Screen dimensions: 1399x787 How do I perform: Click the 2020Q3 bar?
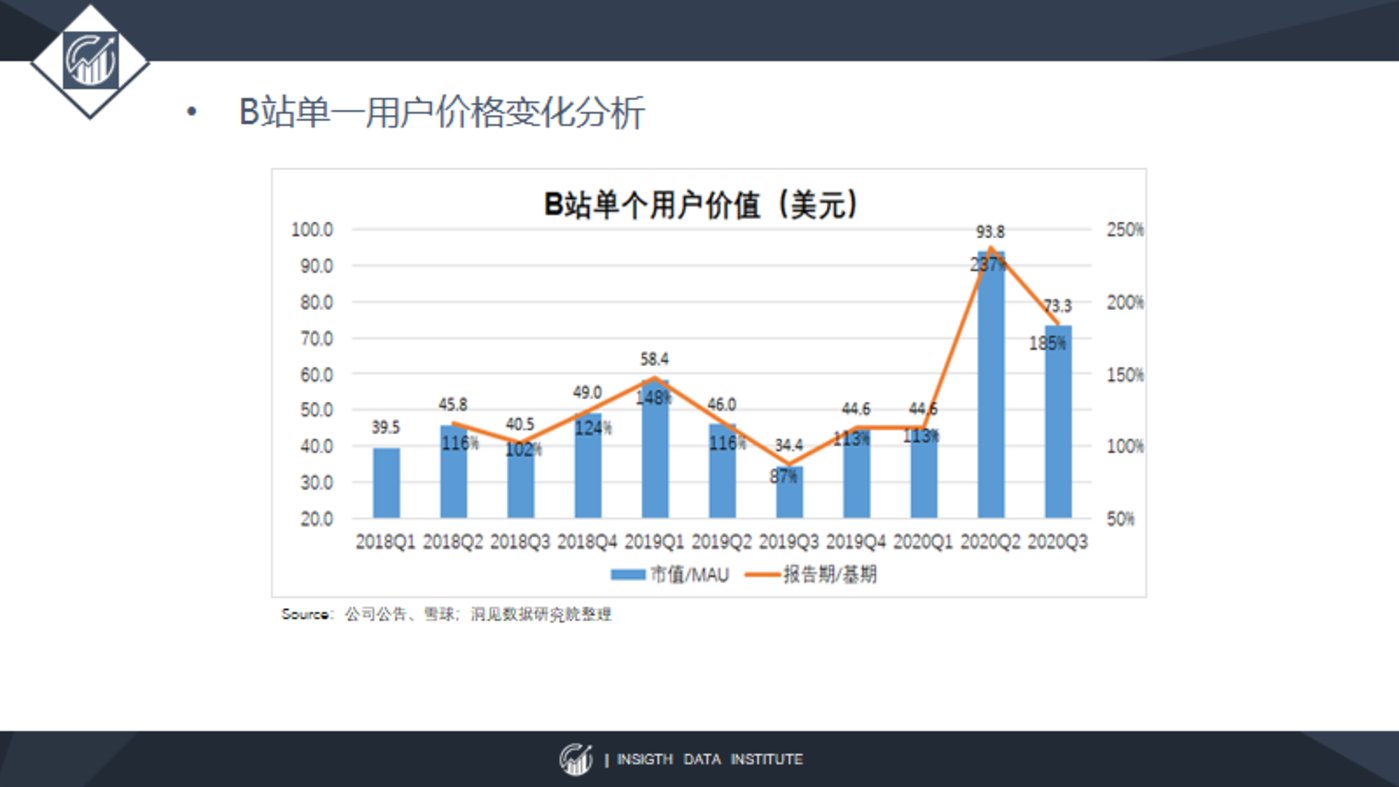coord(1057,422)
